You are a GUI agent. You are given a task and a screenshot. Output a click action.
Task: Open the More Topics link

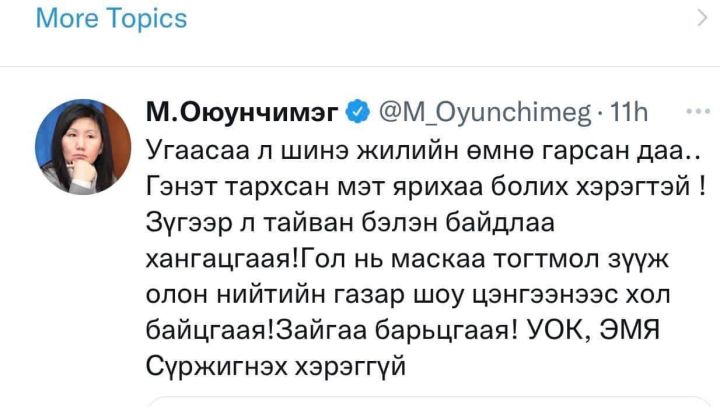pos(111,19)
